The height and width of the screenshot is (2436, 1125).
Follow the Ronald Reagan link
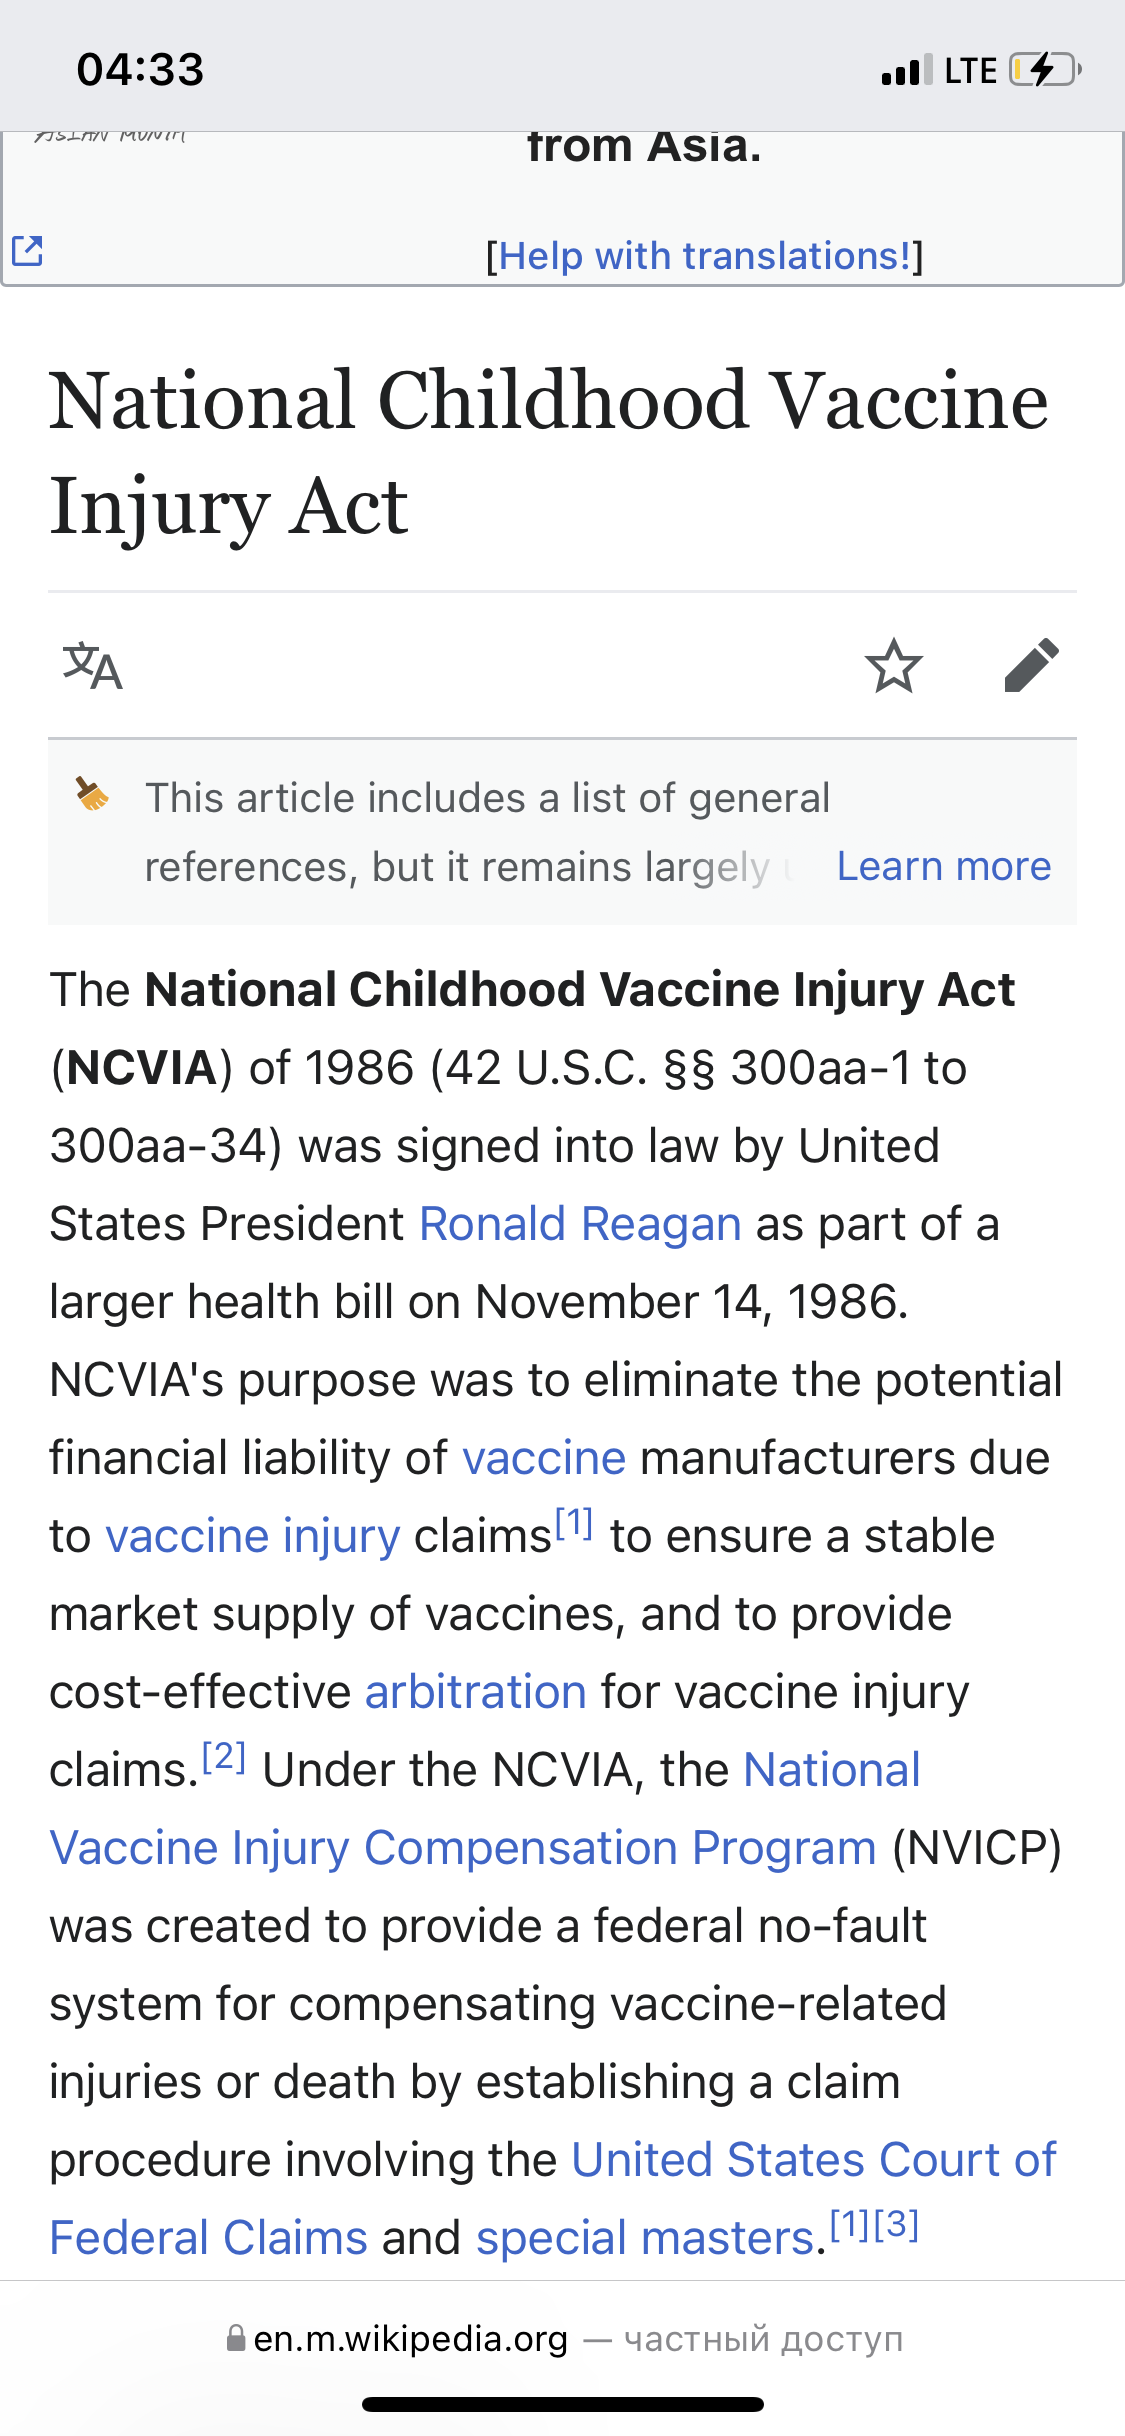(580, 1224)
